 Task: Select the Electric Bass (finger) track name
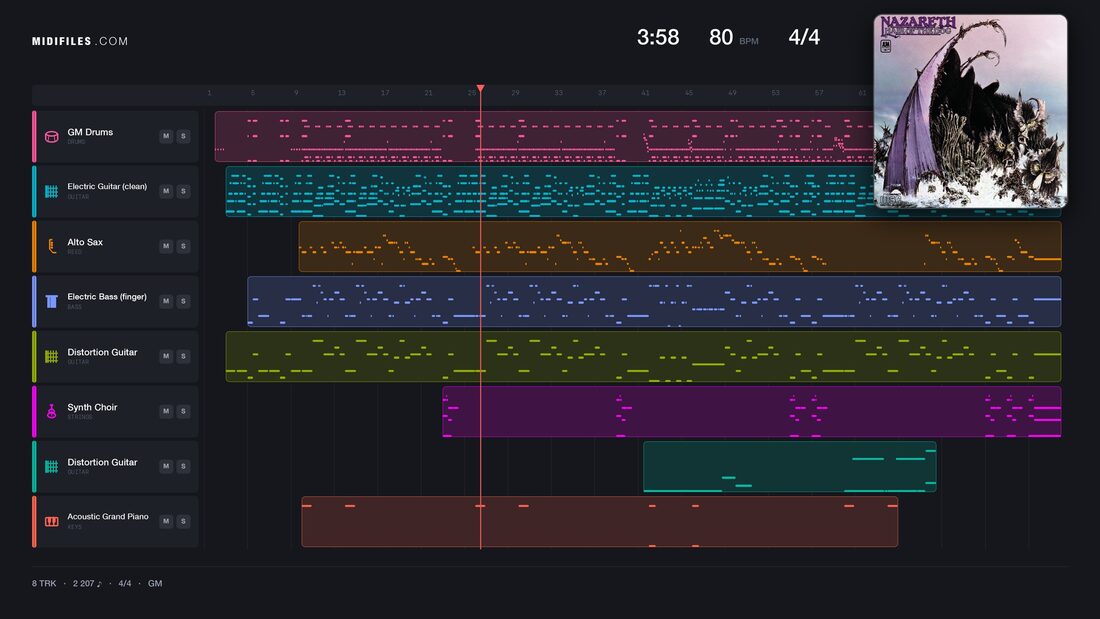click(107, 297)
